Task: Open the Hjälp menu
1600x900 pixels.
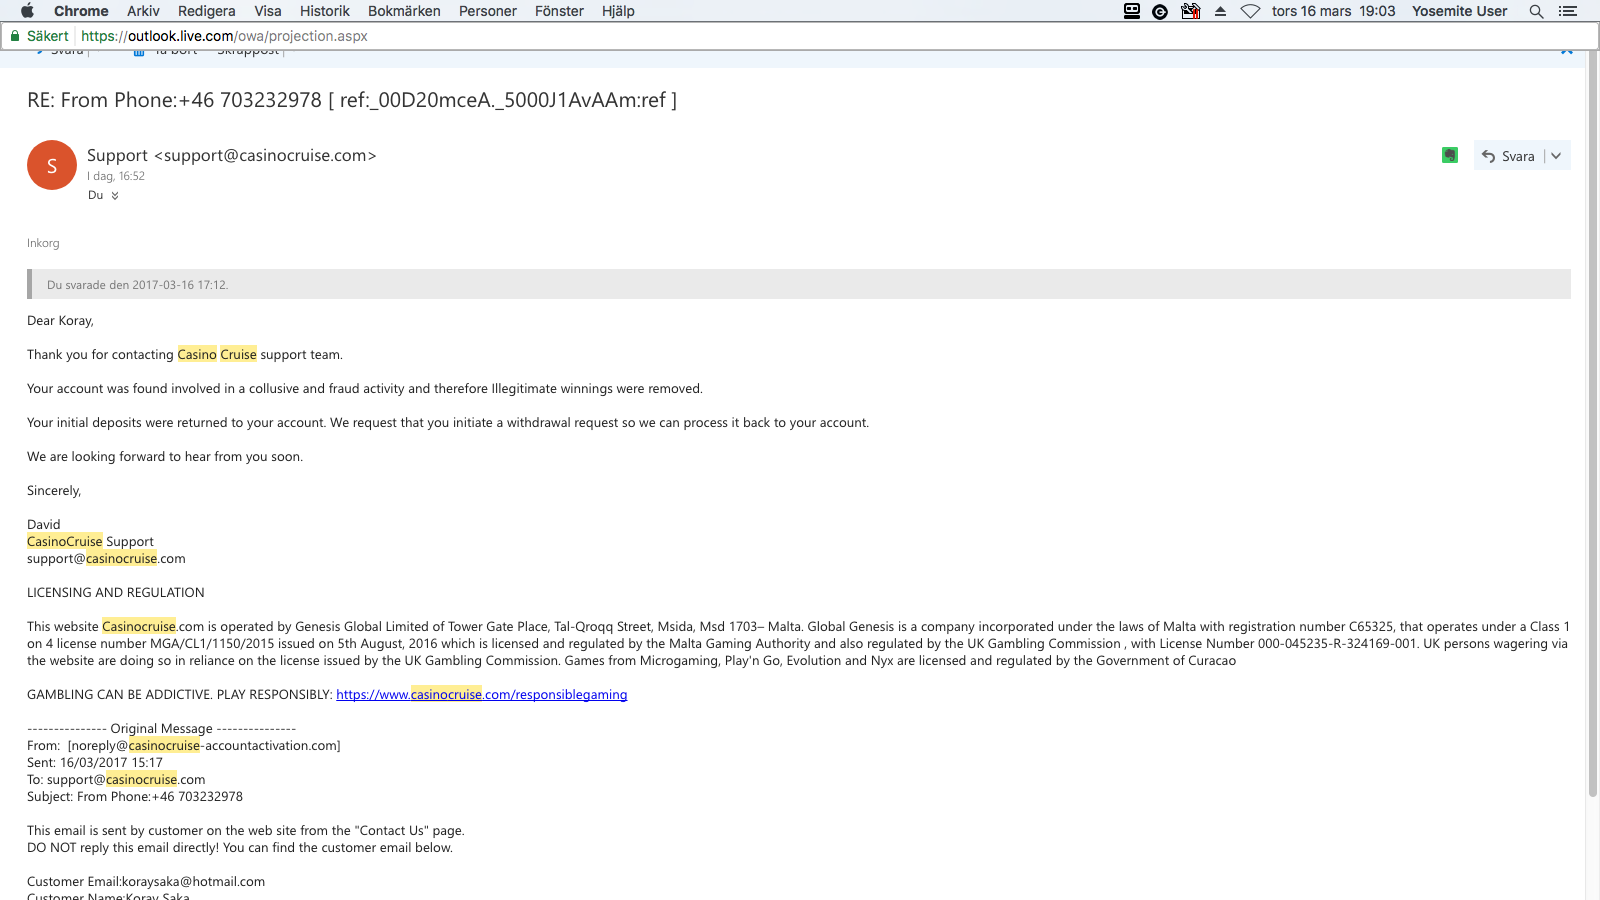Action: point(618,11)
